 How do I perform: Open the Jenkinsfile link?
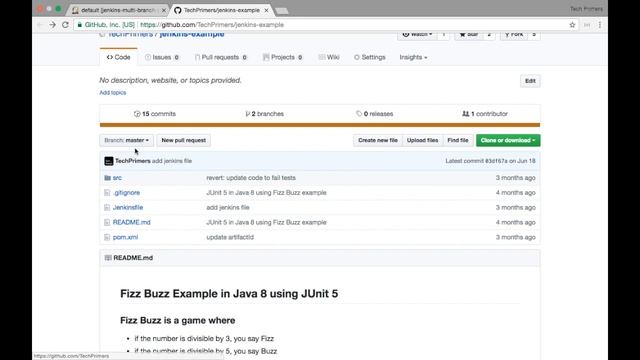(128, 207)
